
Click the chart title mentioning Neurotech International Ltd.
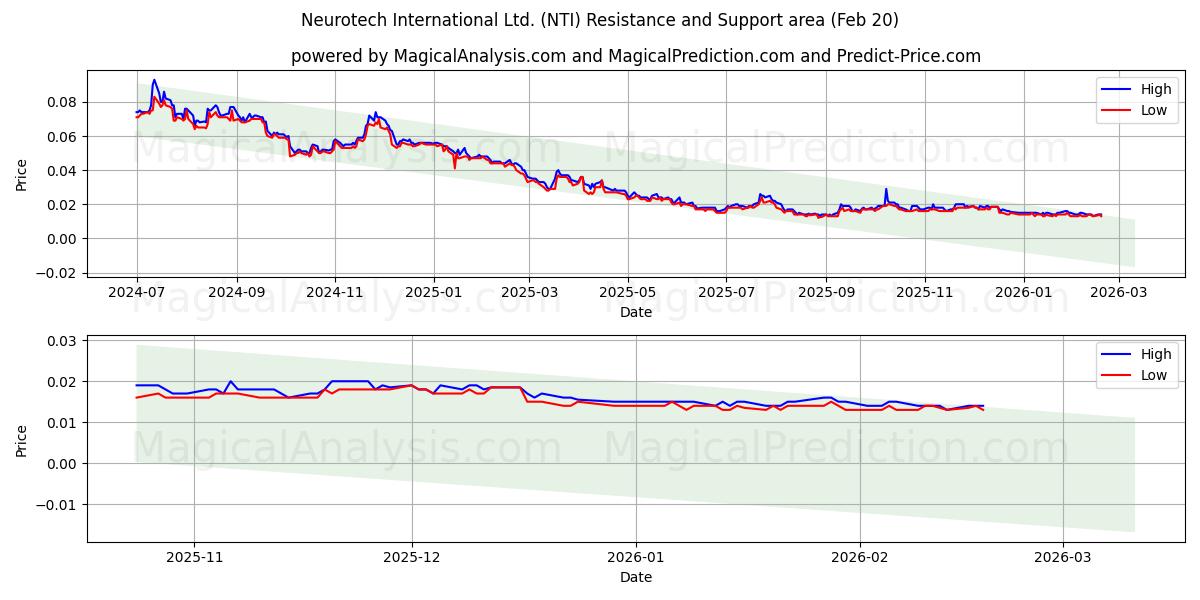coord(600,20)
